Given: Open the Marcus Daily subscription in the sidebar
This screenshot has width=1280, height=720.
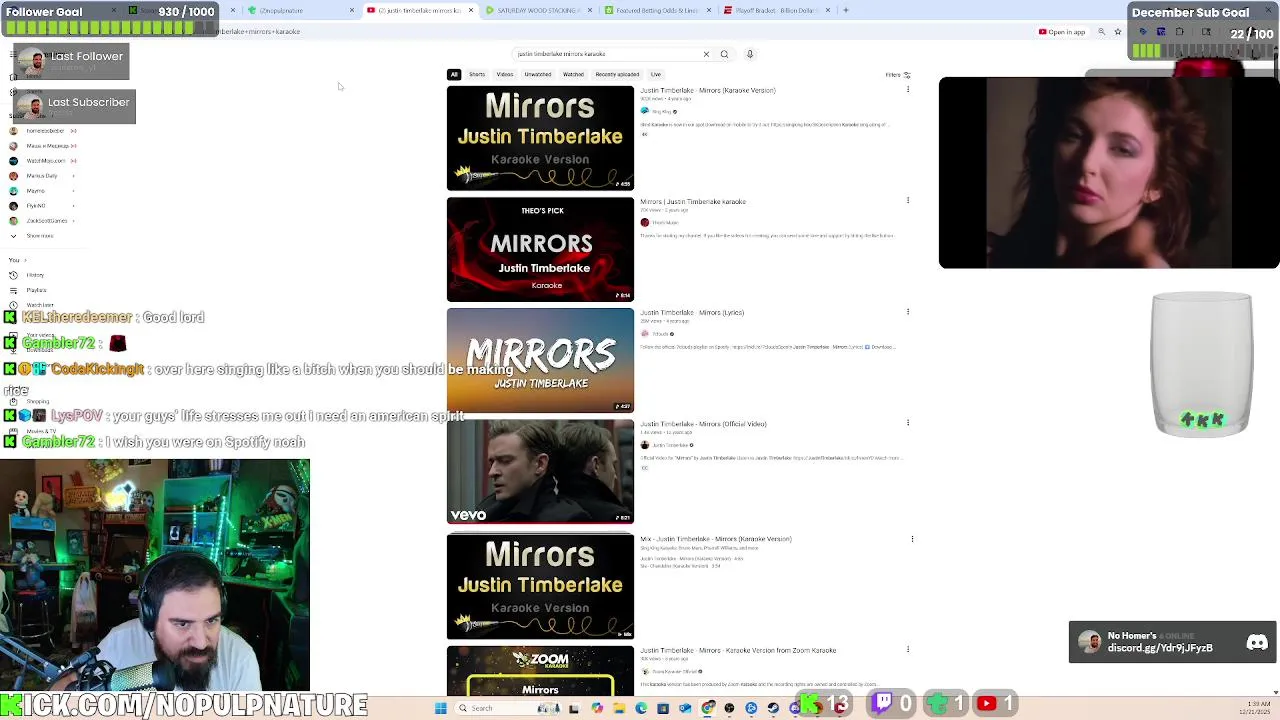Looking at the screenshot, I should click(x=41, y=176).
